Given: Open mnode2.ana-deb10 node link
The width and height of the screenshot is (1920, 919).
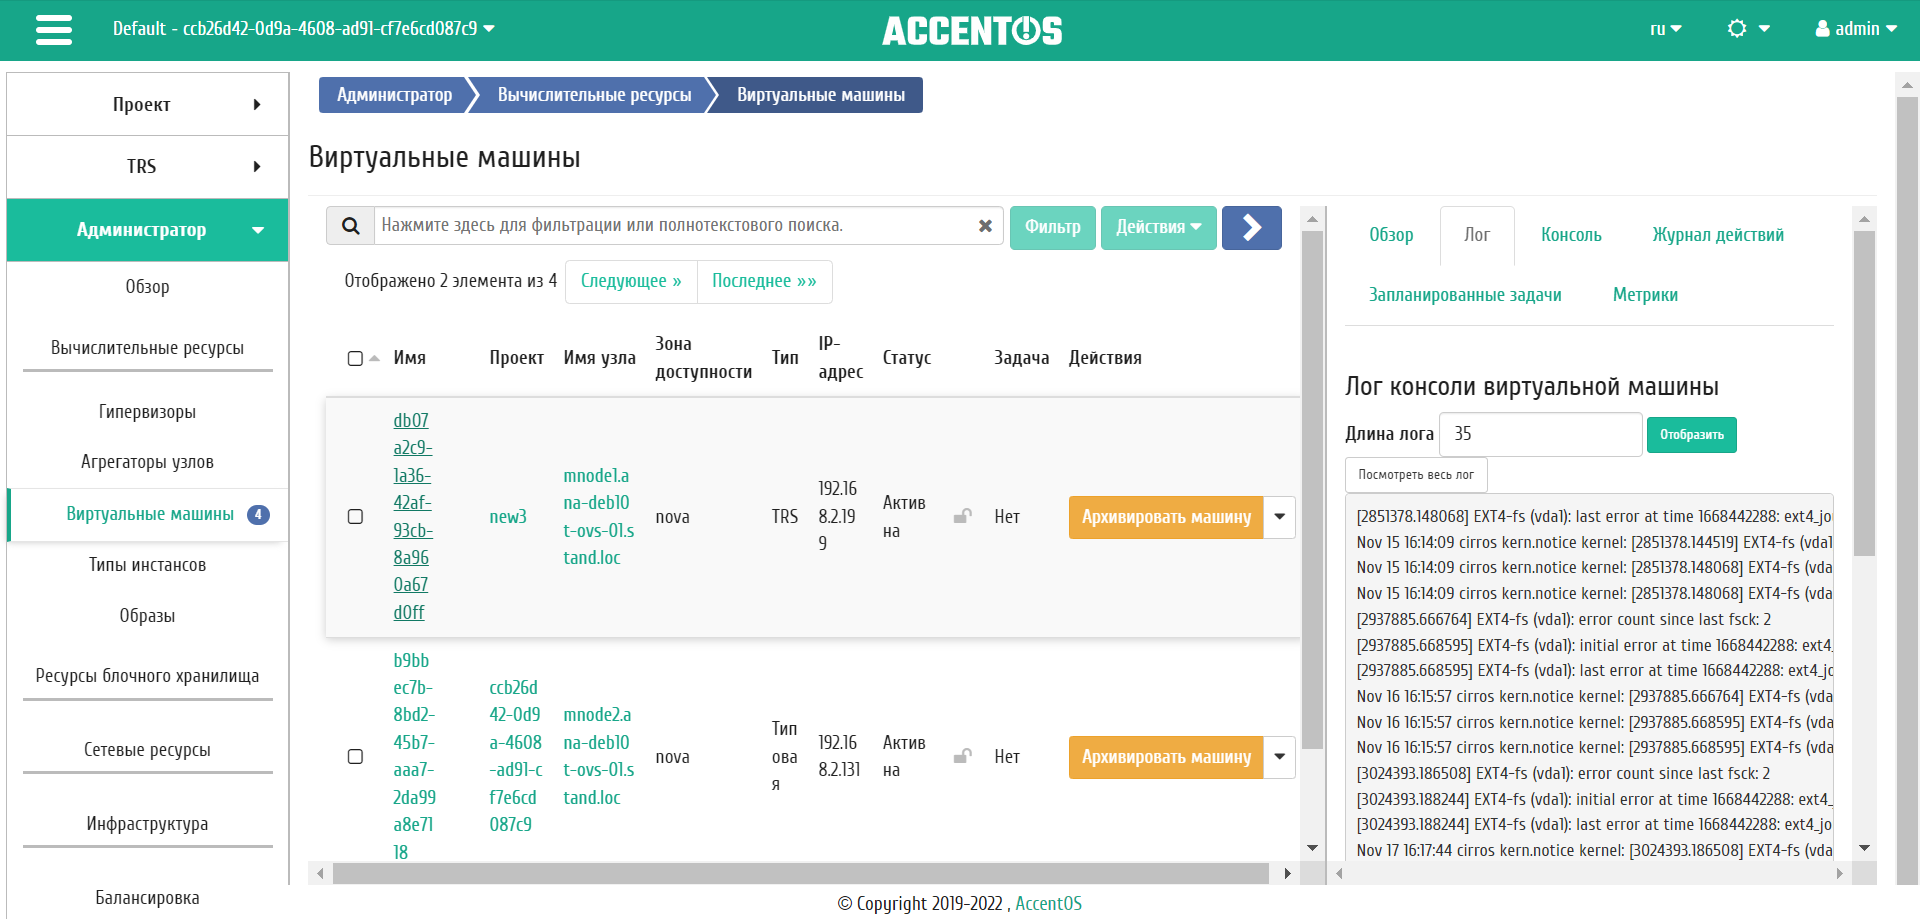Looking at the screenshot, I should (599, 756).
